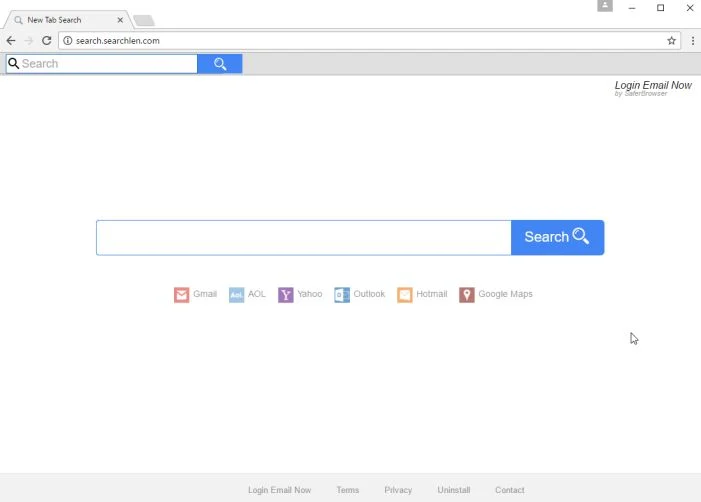
Task: Click the Gmail envelope icon
Action: [182, 295]
